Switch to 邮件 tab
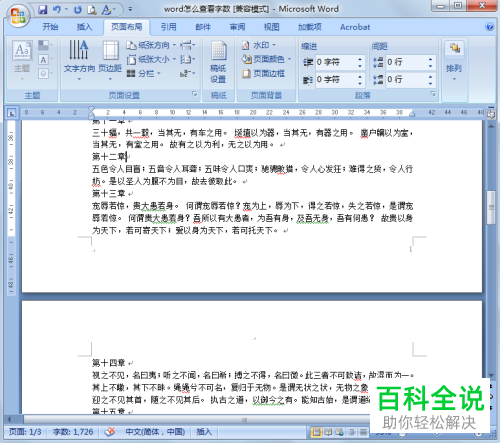This screenshot has width=500, height=443. [x=203, y=27]
